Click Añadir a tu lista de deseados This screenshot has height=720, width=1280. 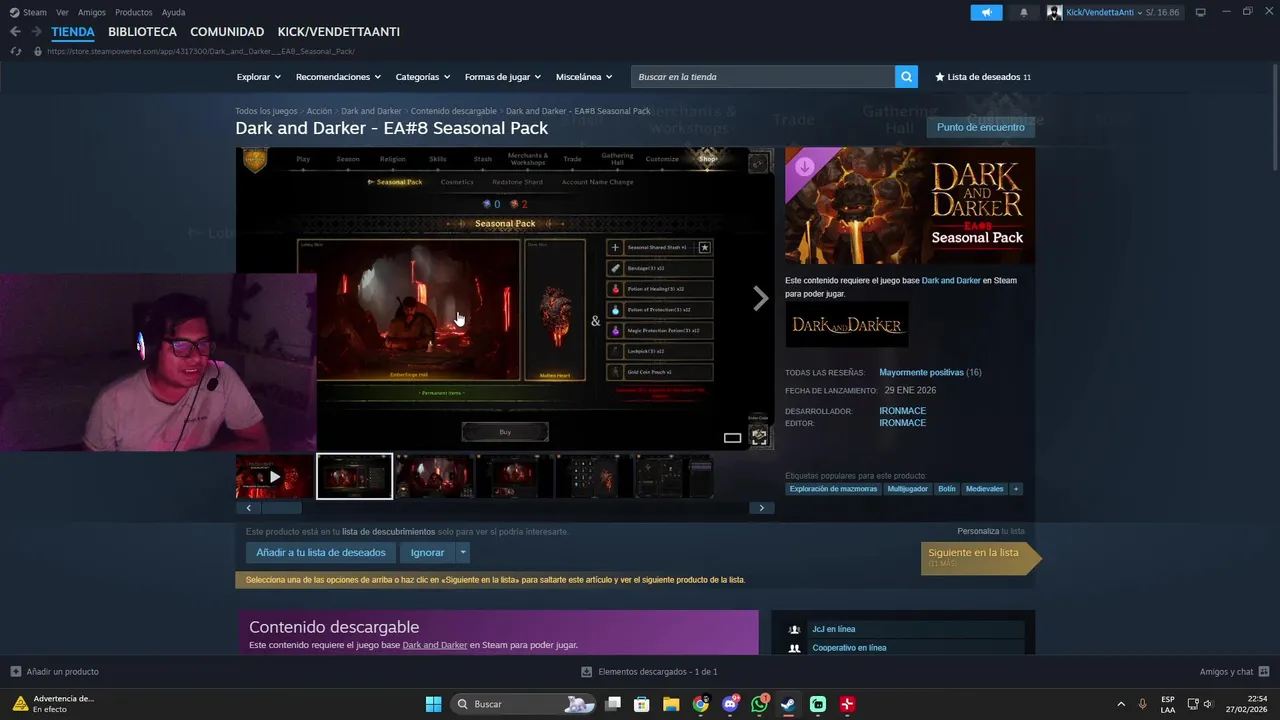pos(320,552)
